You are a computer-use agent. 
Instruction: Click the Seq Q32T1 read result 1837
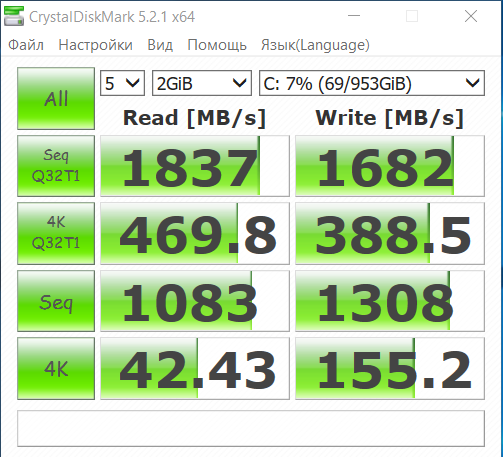(x=195, y=166)
